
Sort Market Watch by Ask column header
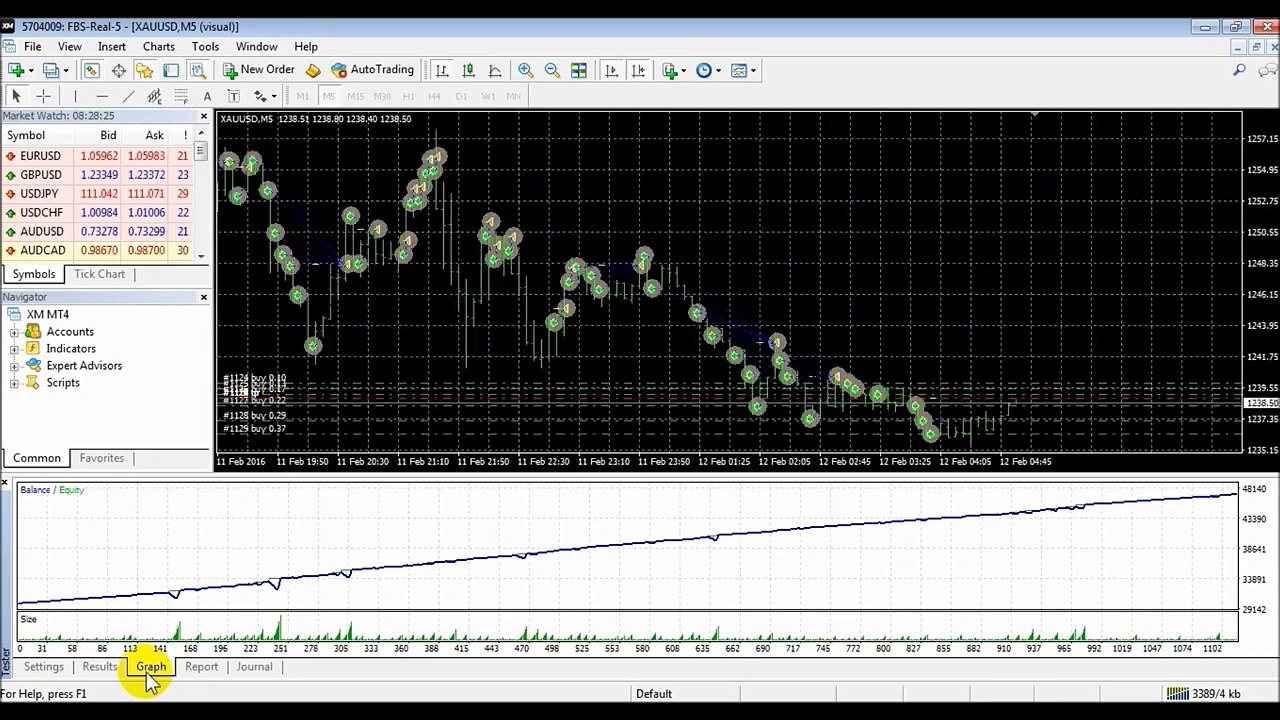coord(154,135)
